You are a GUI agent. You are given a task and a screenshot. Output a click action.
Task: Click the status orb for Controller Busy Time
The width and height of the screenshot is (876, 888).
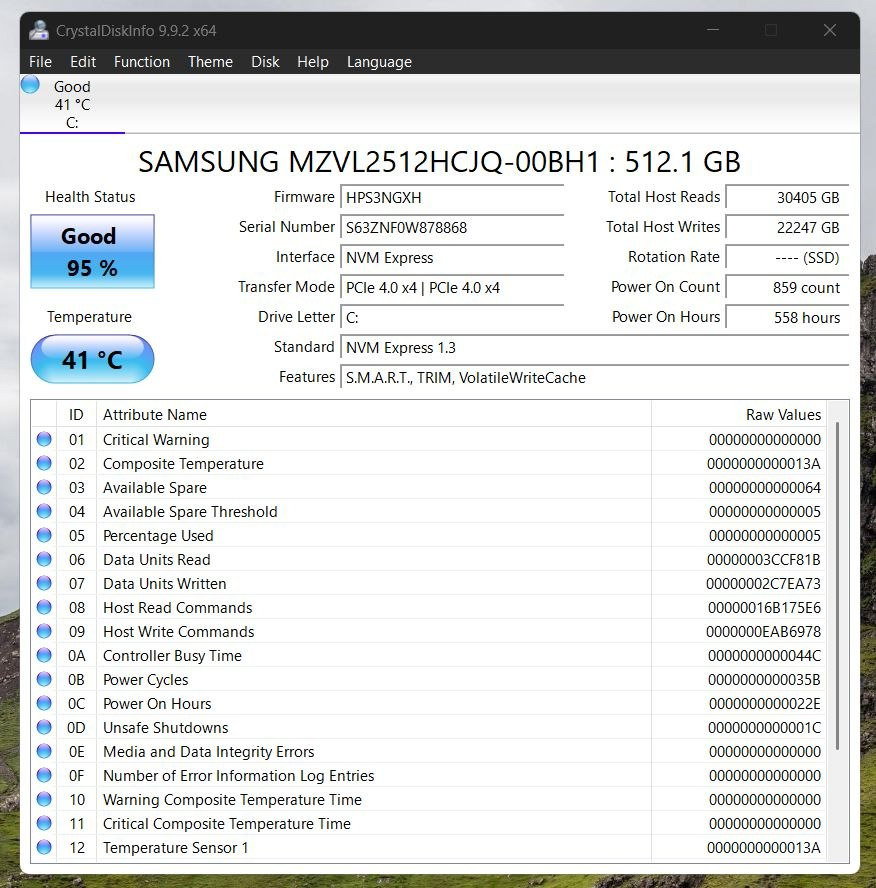click(44, 655)
